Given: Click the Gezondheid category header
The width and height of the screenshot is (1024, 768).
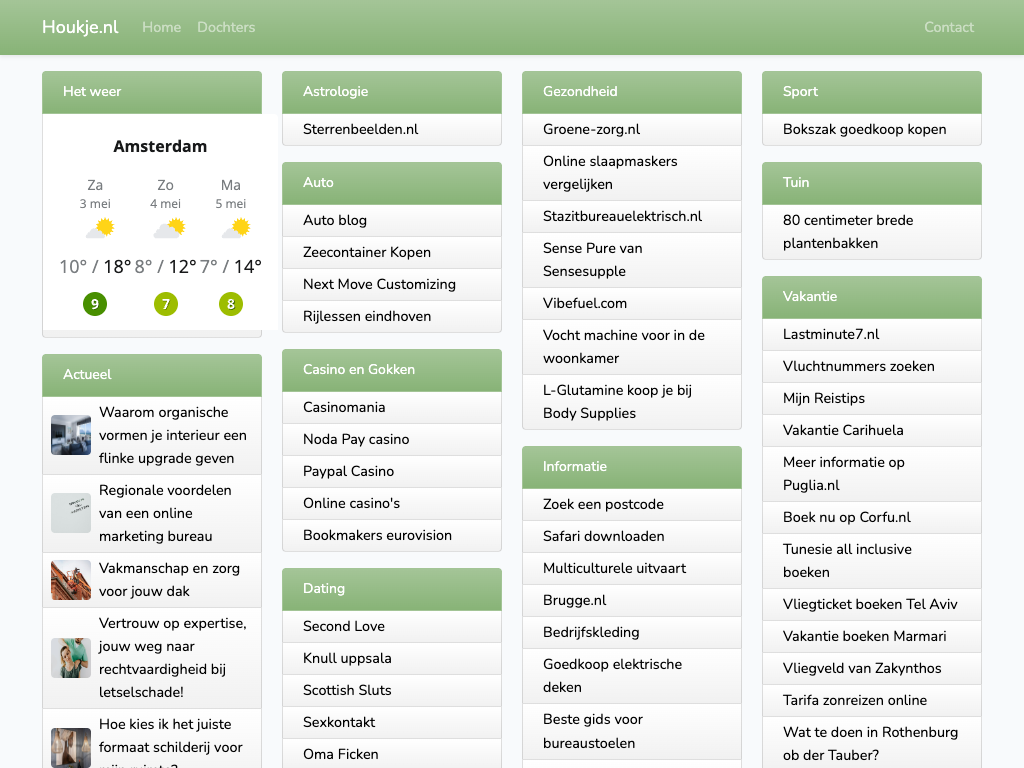Looking at the screenshot, I should click(x=632, y=92).
